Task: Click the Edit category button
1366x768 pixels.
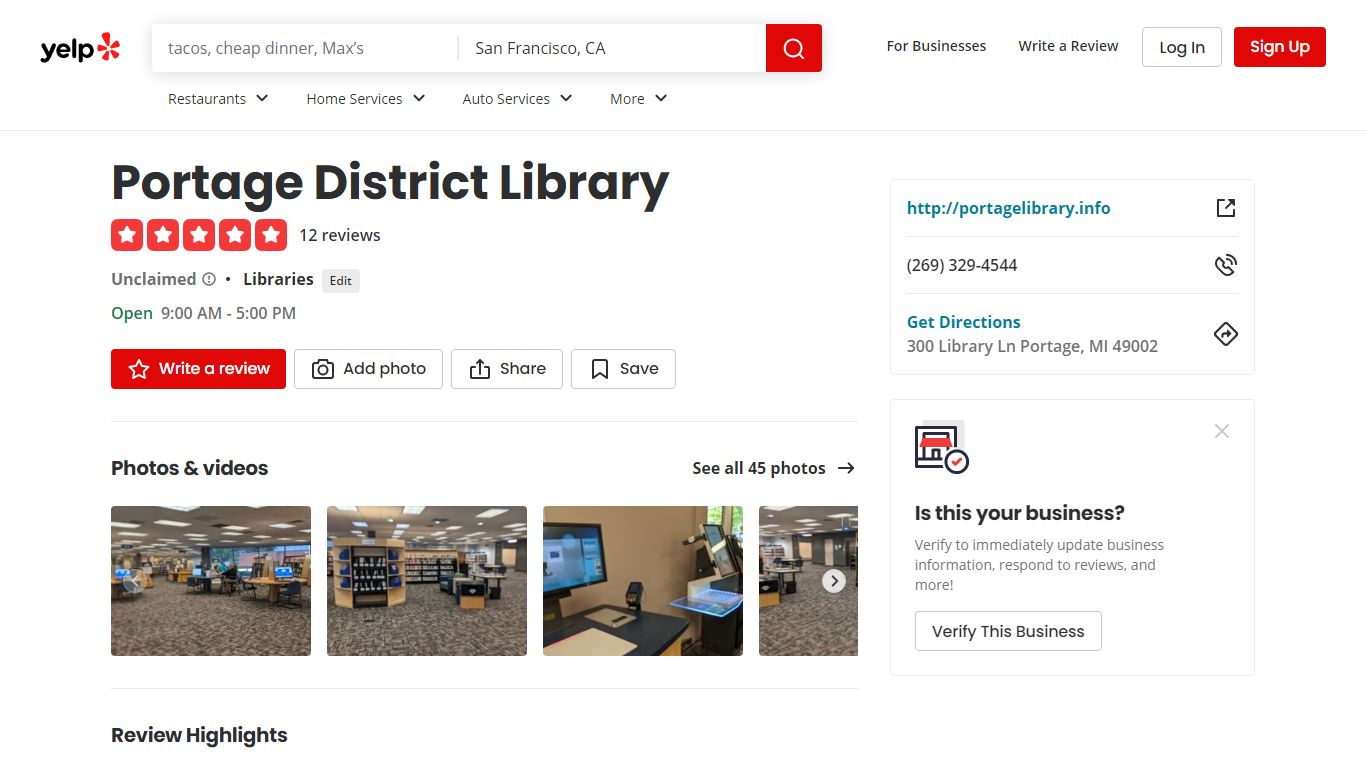Action: click(x=341, y=281)
